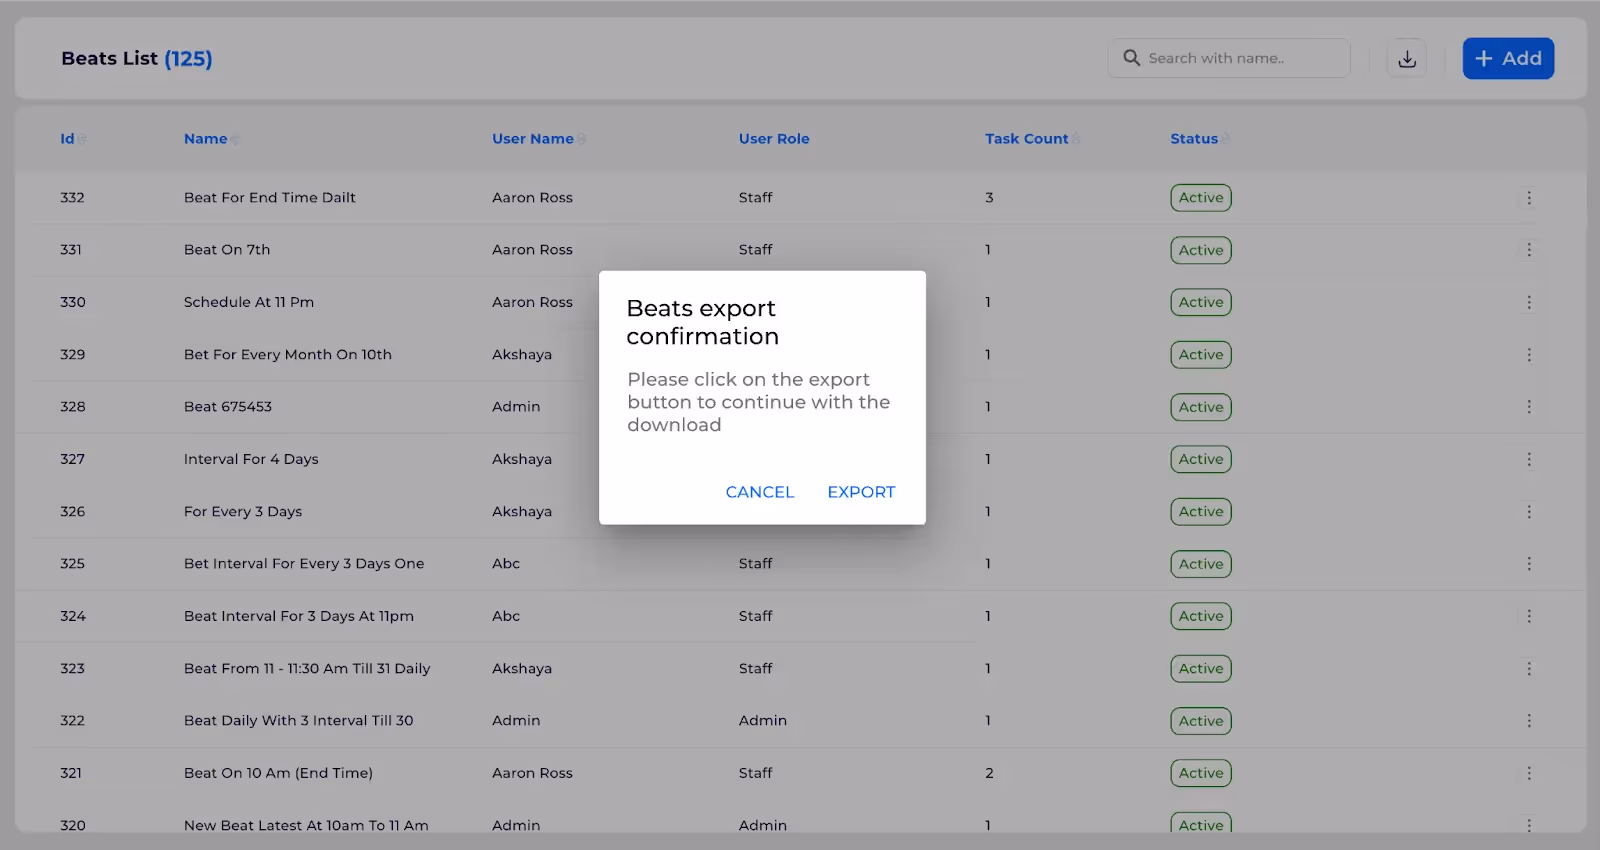1600x850 pixels.
Task: Click the Active badge for row 322
Action: pos(1201,721)
